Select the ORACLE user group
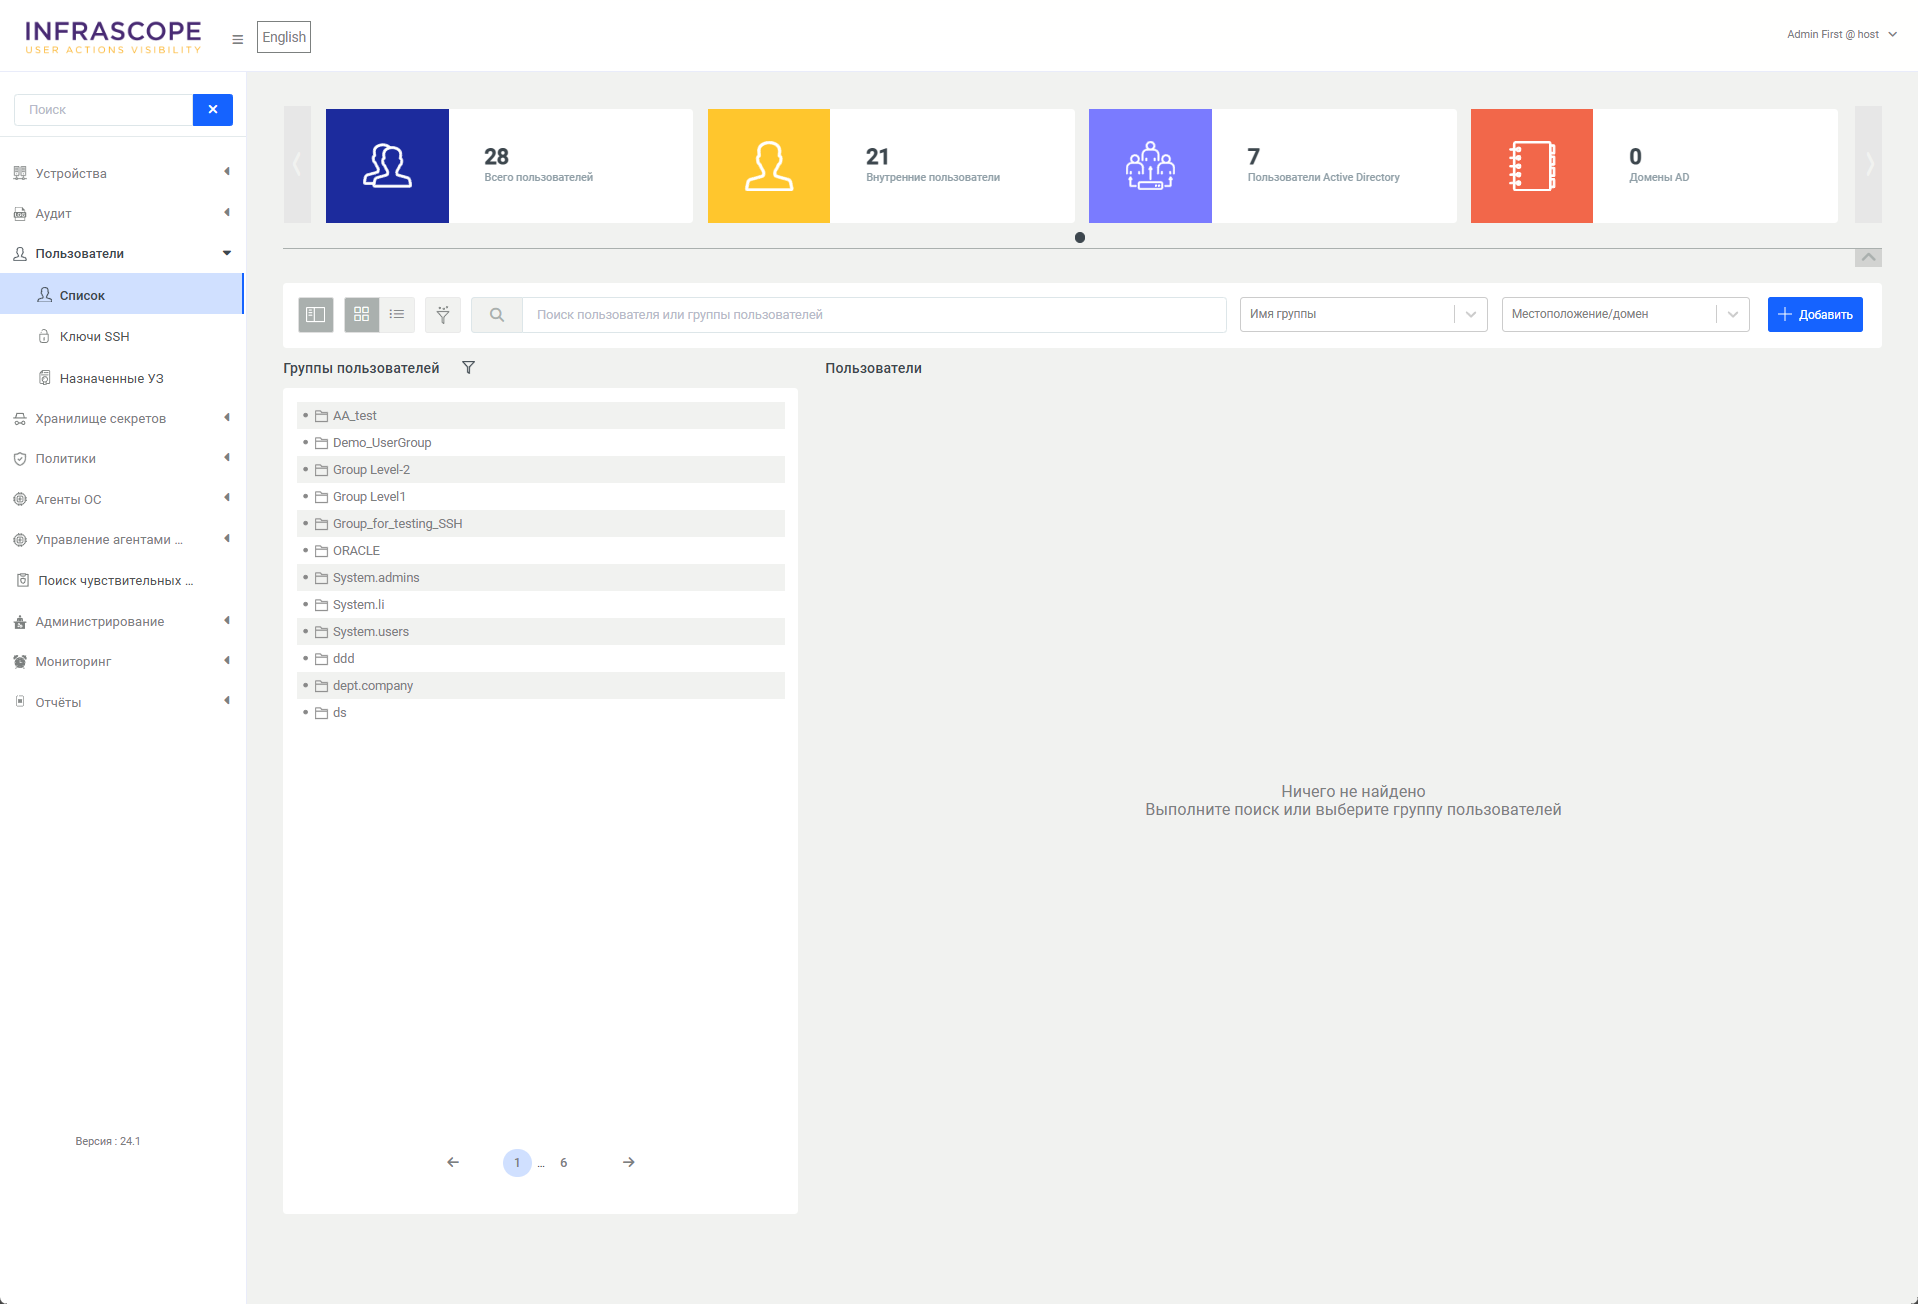The width and height of the screenshot is (1918, 1304). (541, 551)
